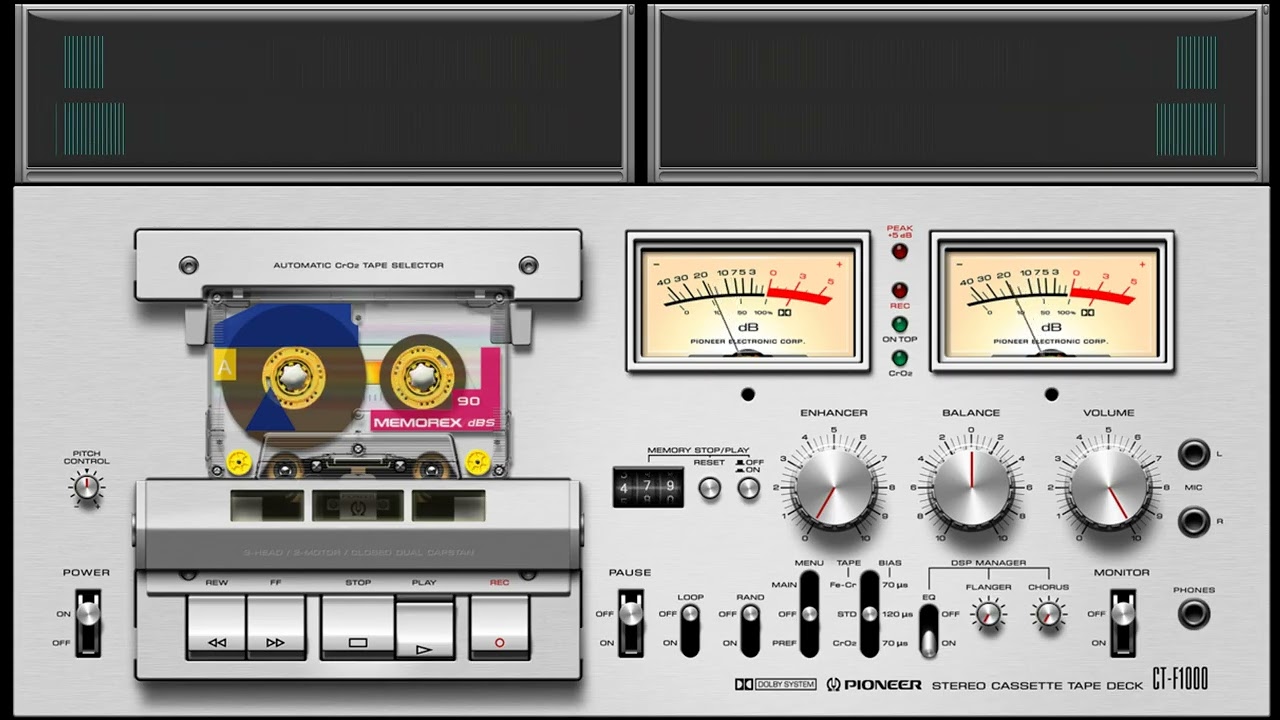Click the REC indicator light

900,291
